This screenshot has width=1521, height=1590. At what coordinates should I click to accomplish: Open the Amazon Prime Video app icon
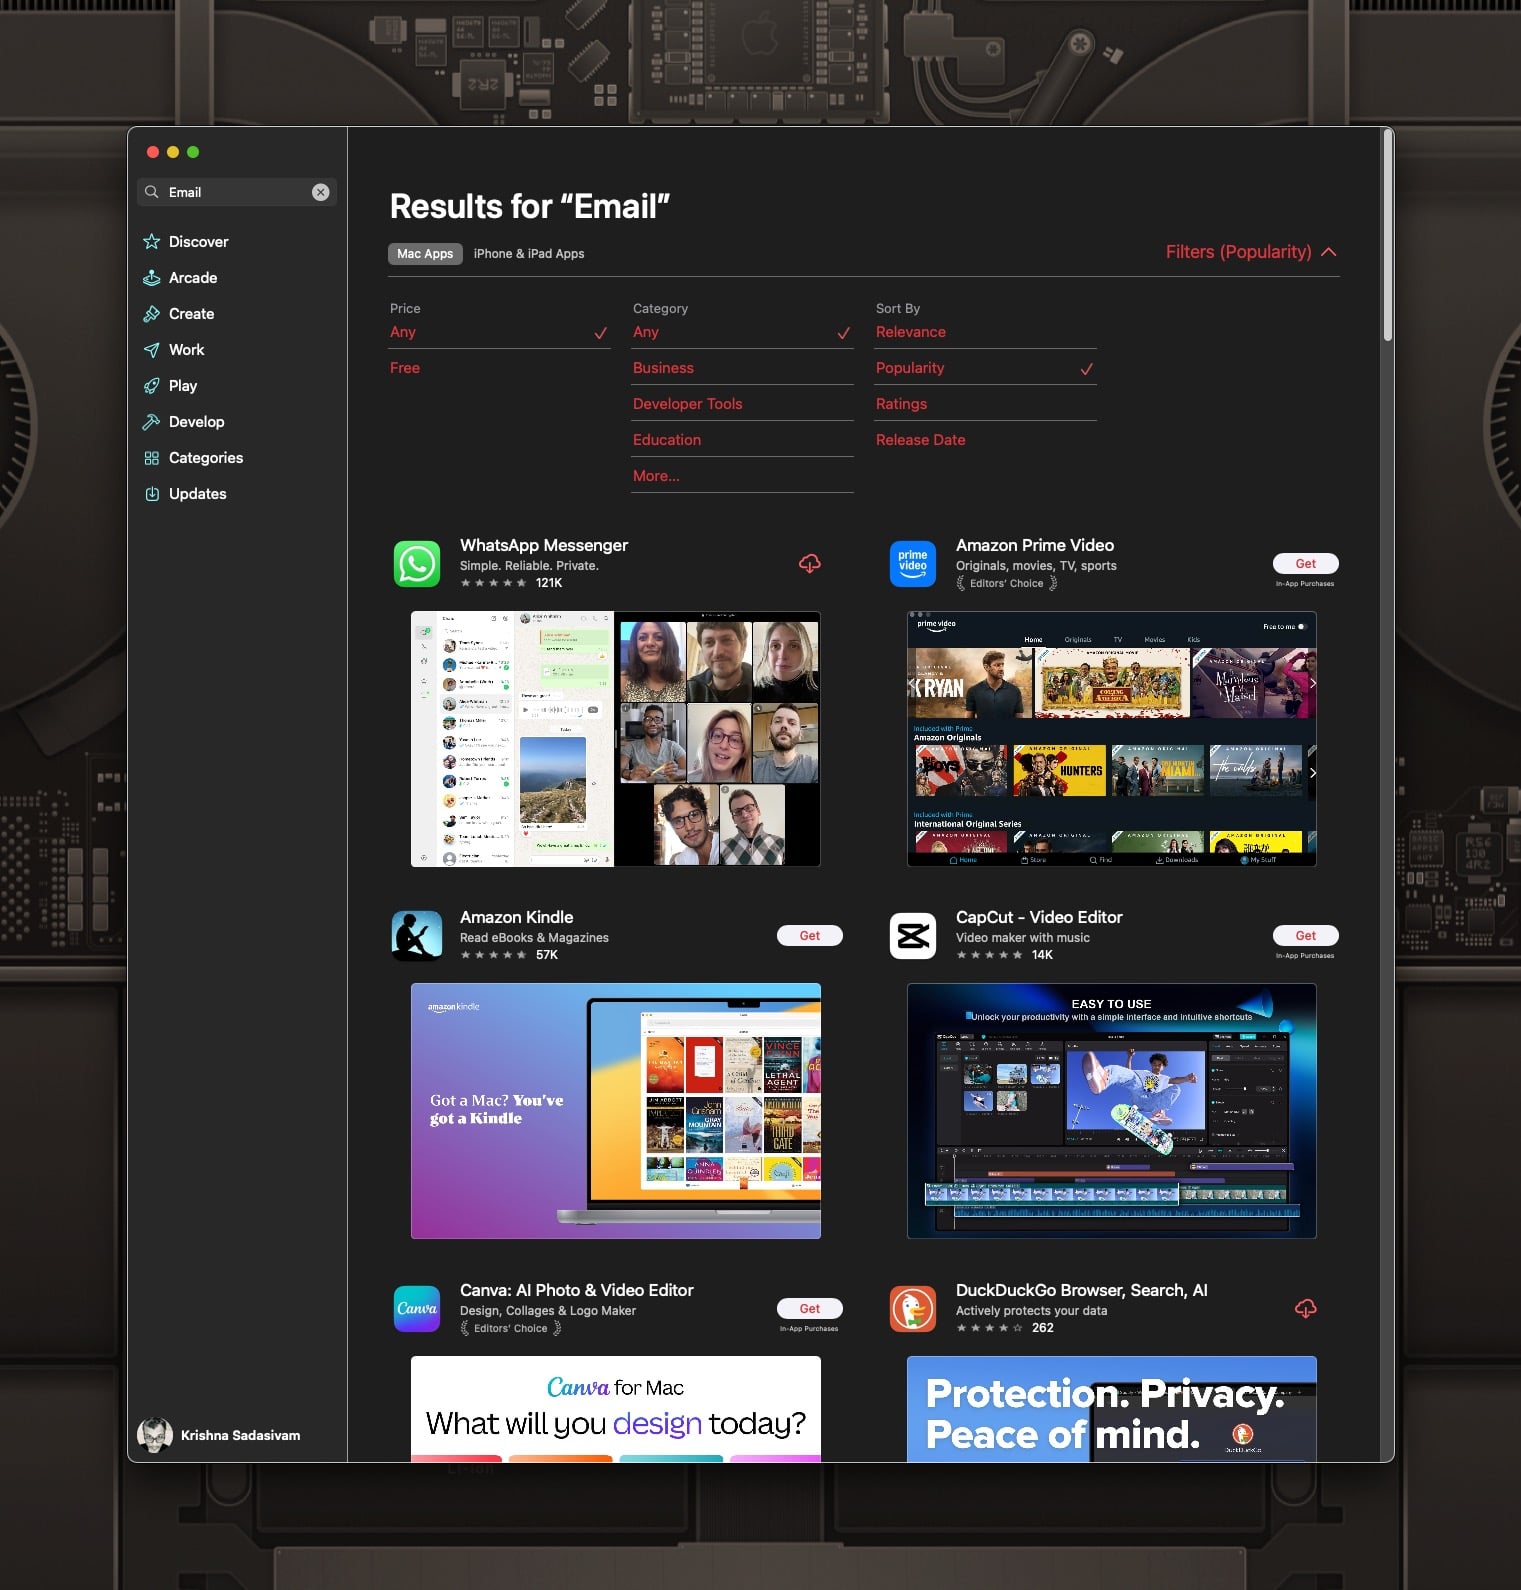[912, 564]
